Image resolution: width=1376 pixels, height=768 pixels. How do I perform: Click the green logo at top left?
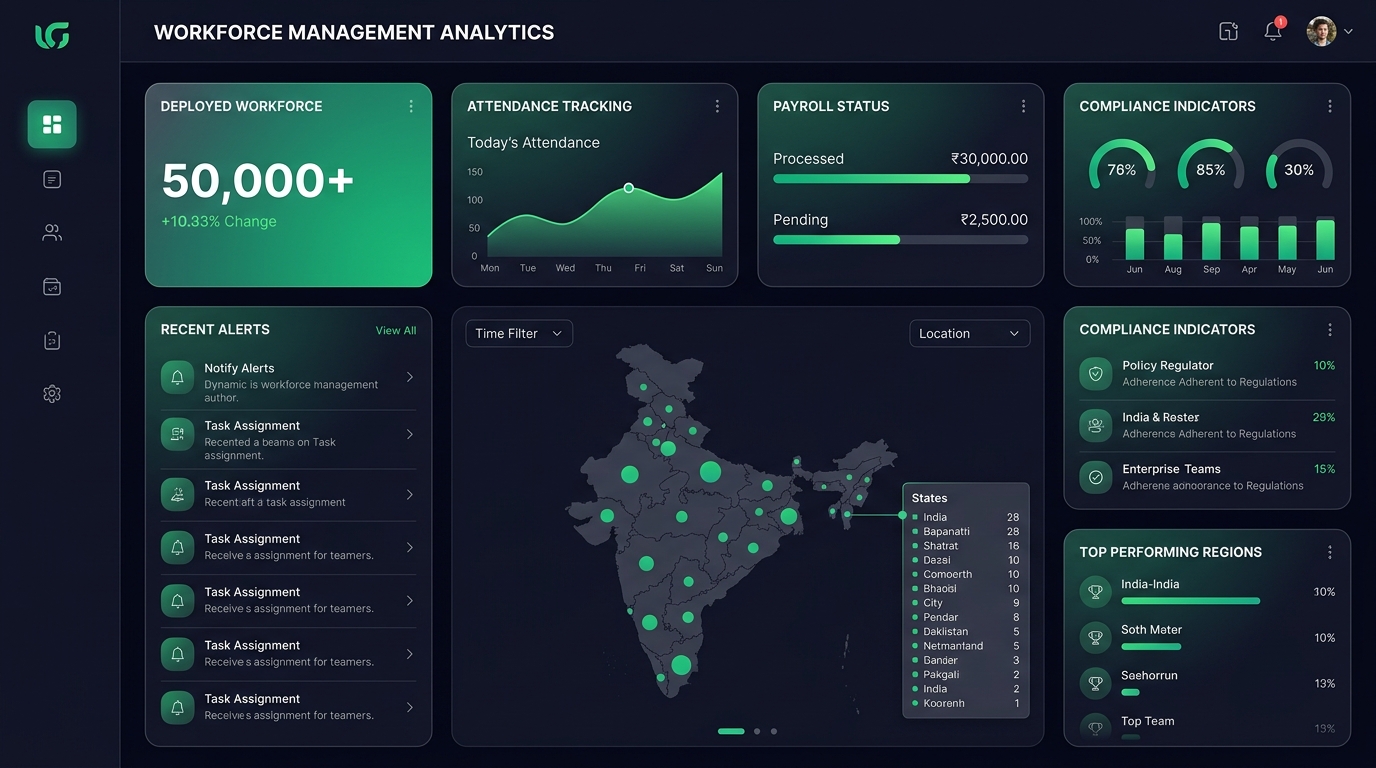52,36
